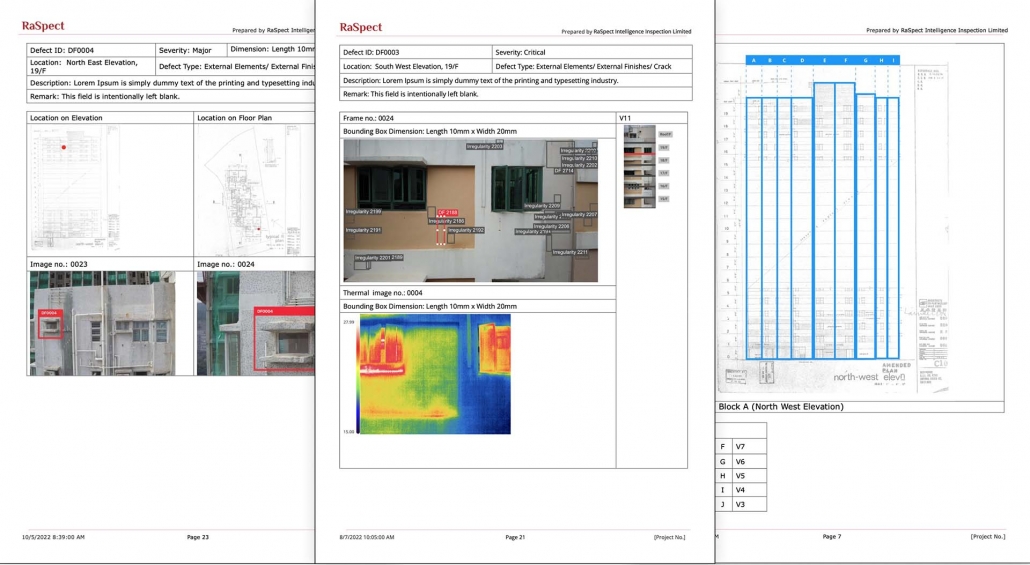Screen dimensions: 1030x565
Task: Click the red dot on the elevation drawing
Action: 64,147
